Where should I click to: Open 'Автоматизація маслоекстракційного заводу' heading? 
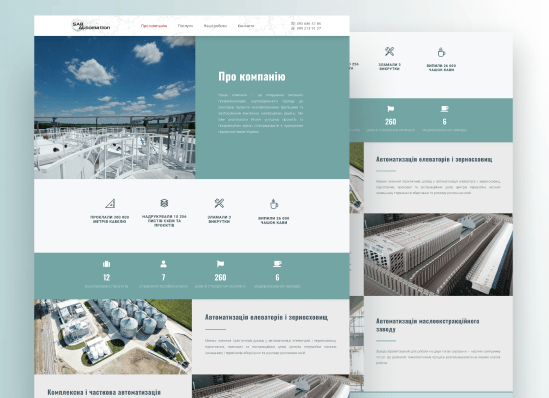point(428,325)
